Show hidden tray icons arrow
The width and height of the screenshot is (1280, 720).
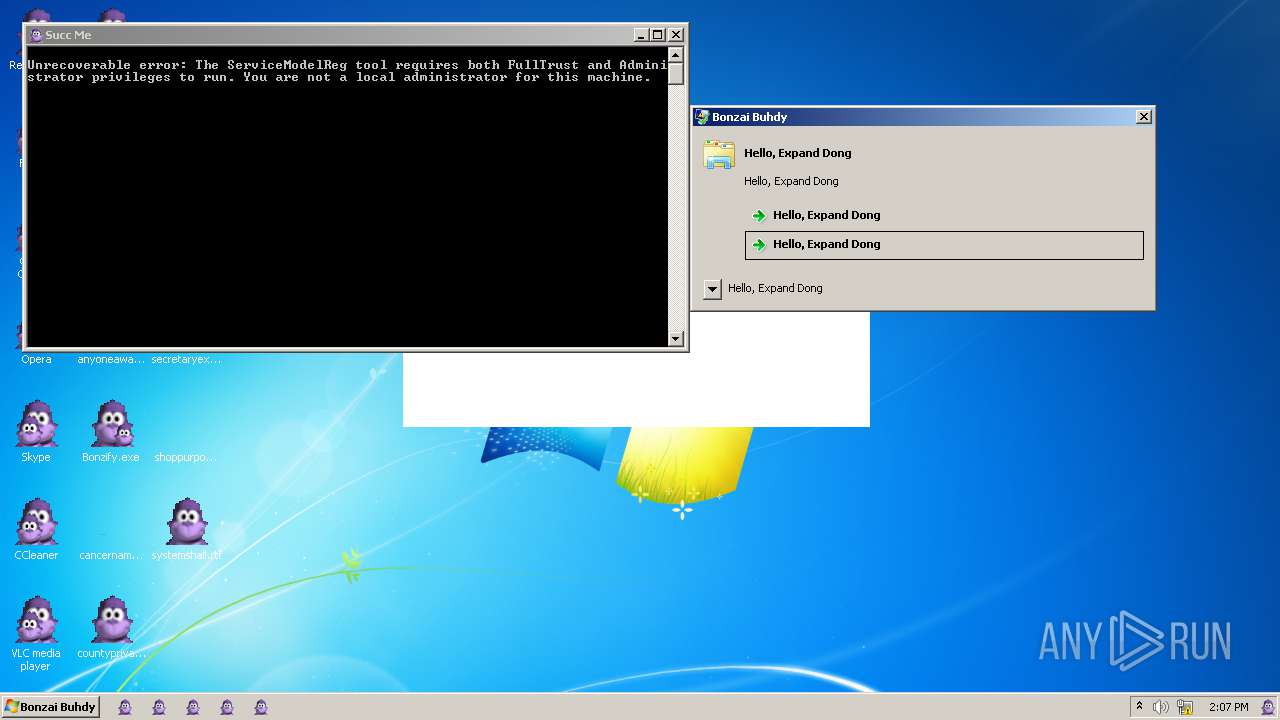(1139, 707)
